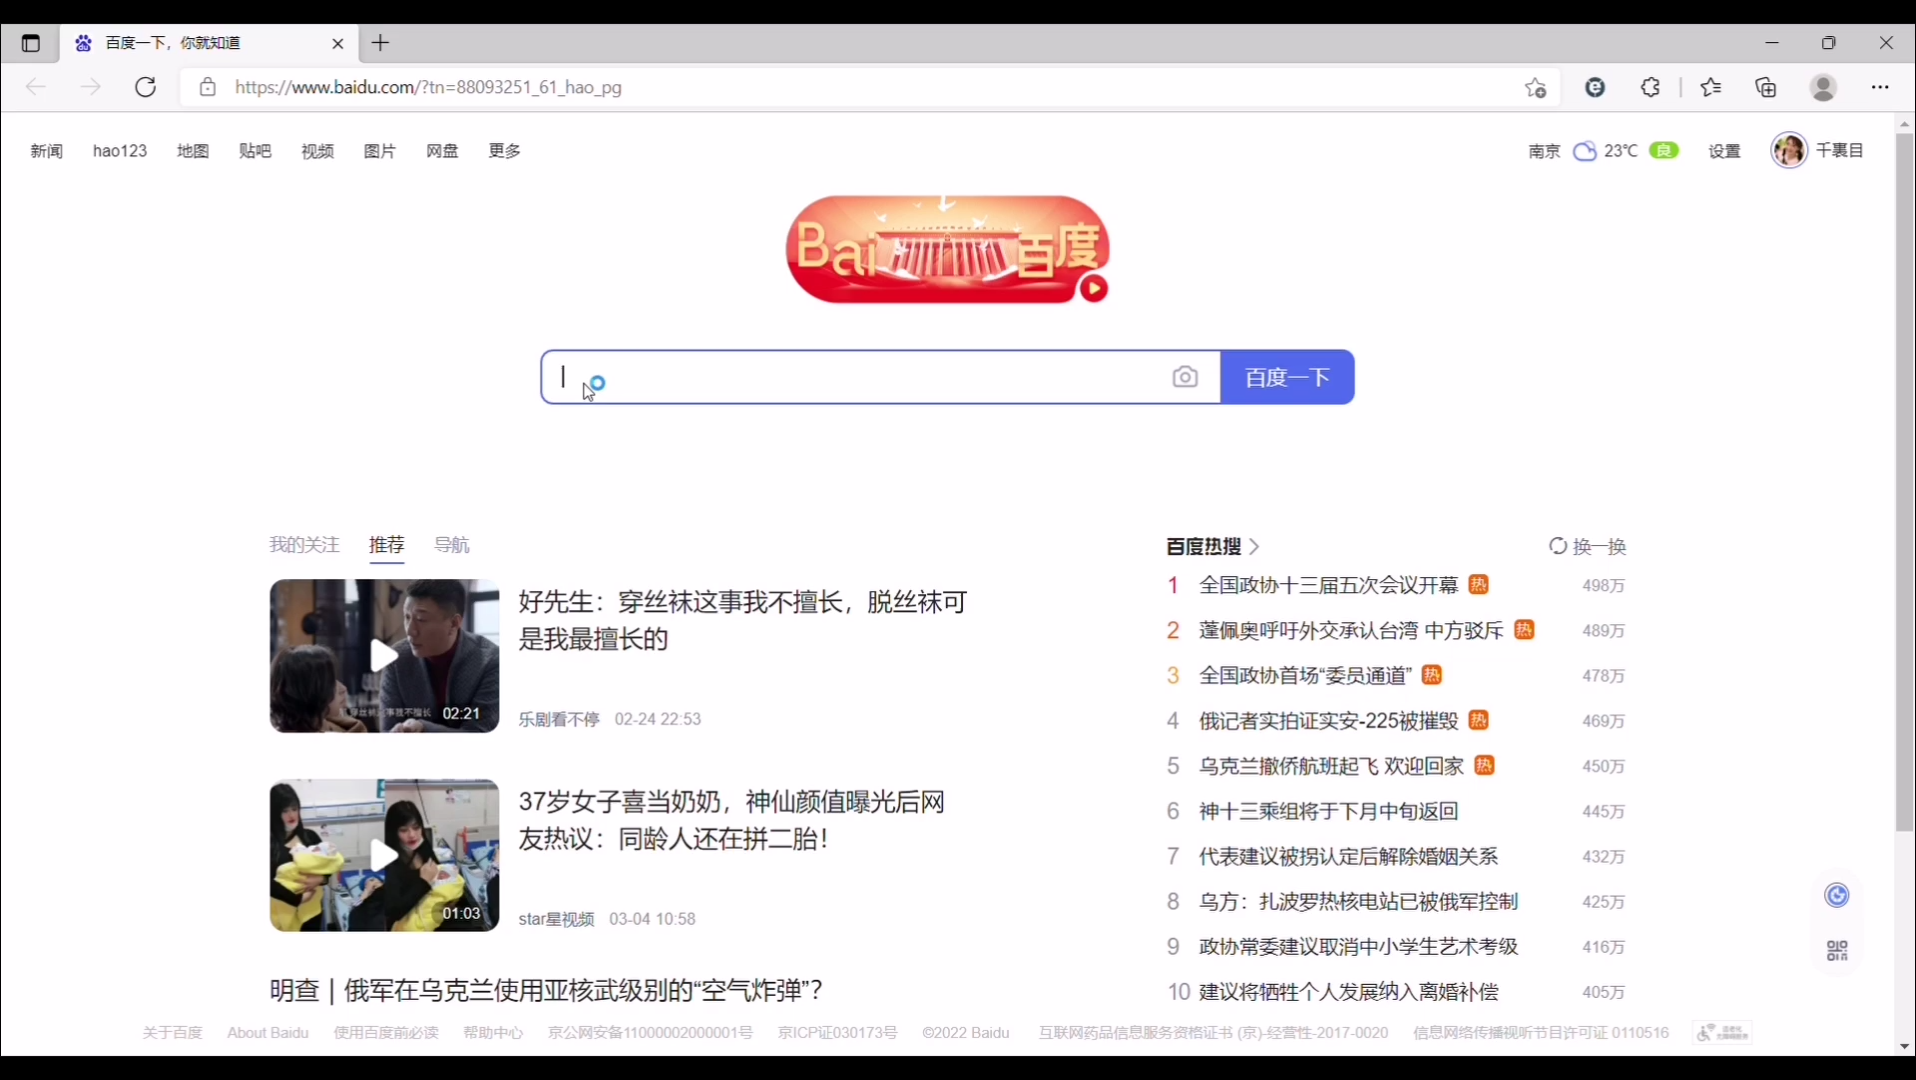Image resolution: width=1916 pixels, height=1080 pixels.
Task: Open hot search 神十三乘组将于下月中旬返回
Action: click(1329, 811)
